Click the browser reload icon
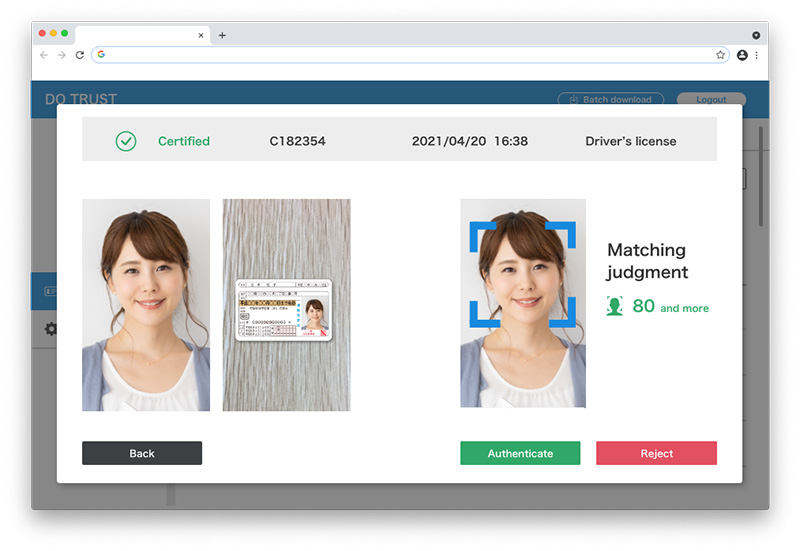800x551 pixels. coord(80,55)
